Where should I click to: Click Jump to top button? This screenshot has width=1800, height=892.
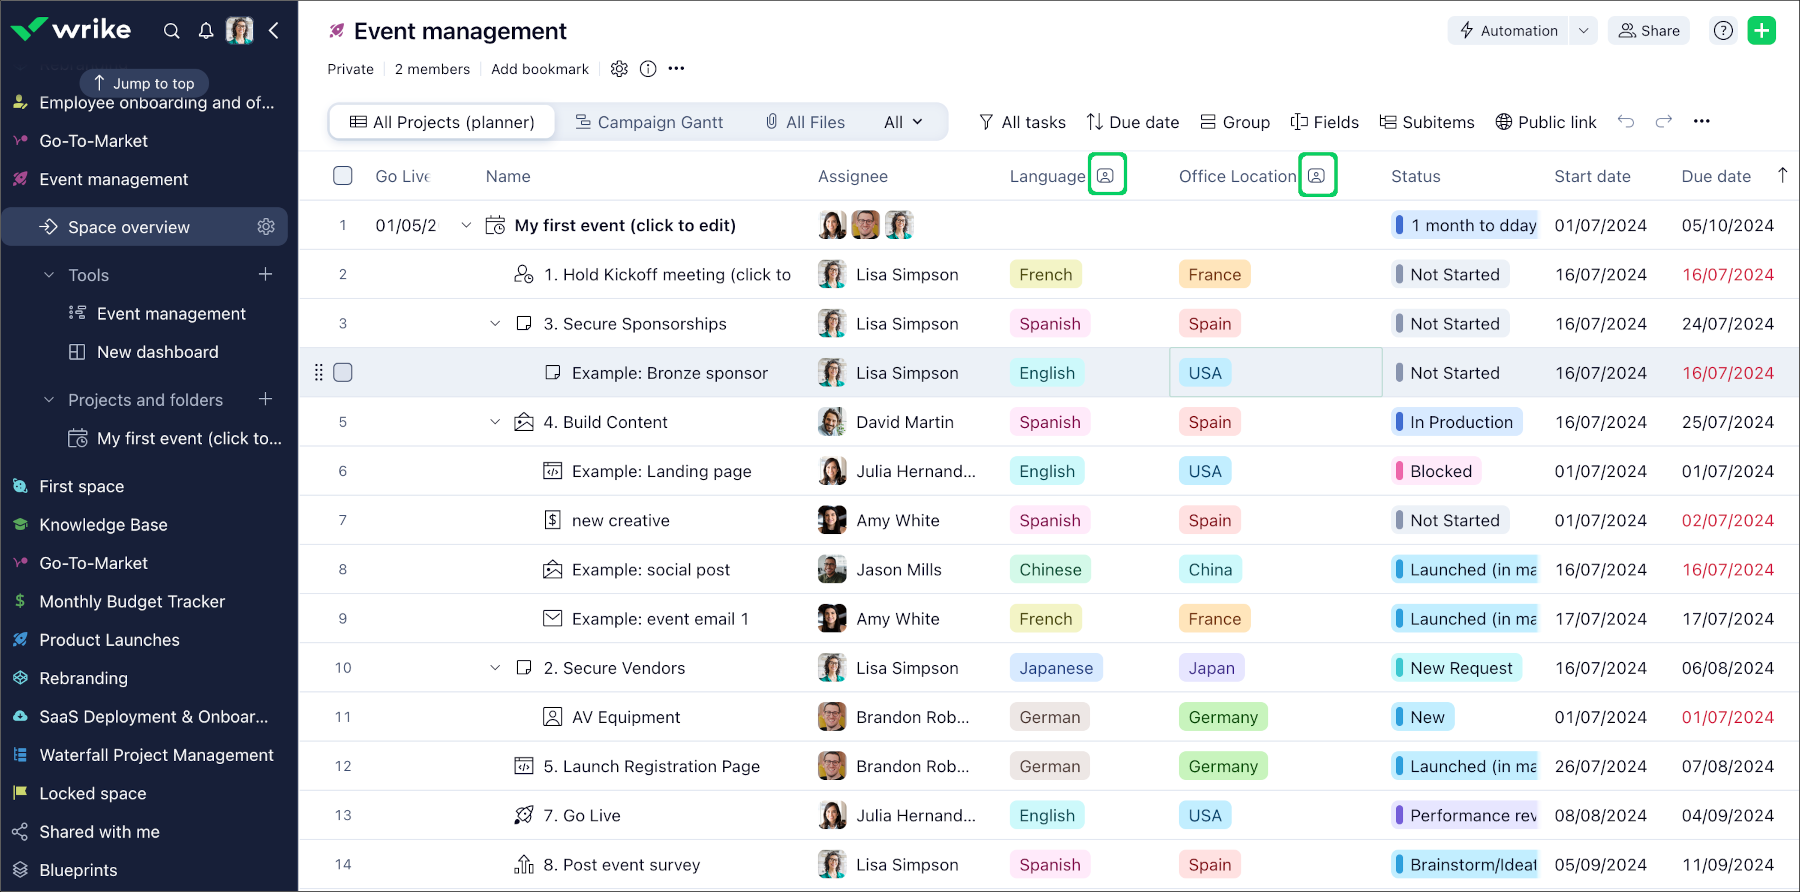pyautogui.click(x=144, y=83)
